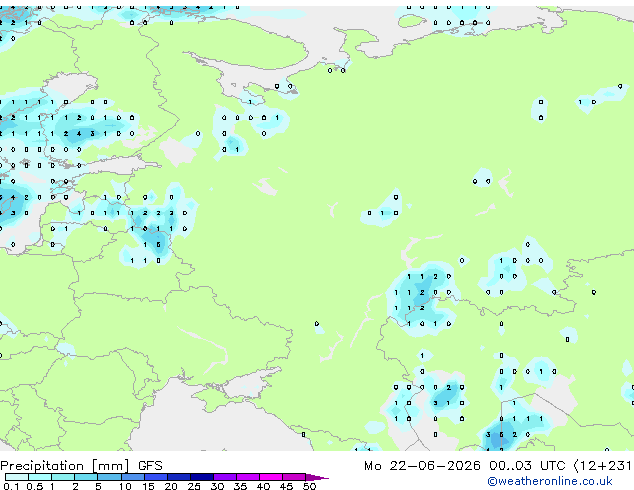Click the 'Mo 22-06-2026' date text
Viewport: 634px width, 490px height.
[x=422, y=466]
